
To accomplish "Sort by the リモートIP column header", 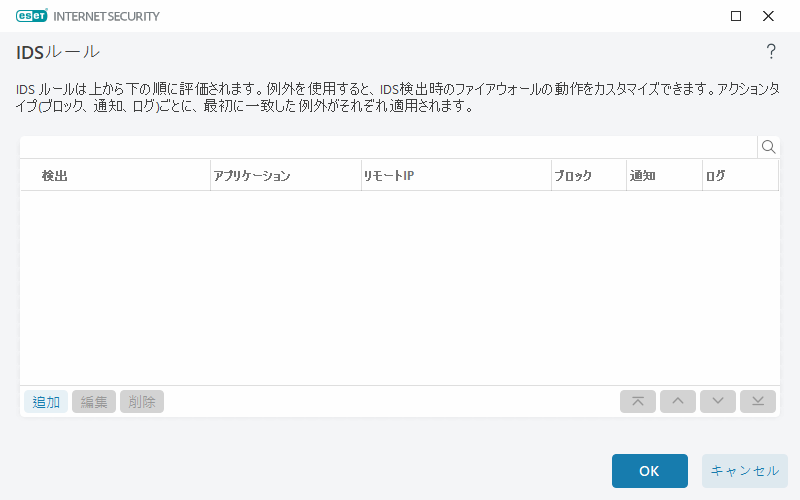I will tap(456, 176).
